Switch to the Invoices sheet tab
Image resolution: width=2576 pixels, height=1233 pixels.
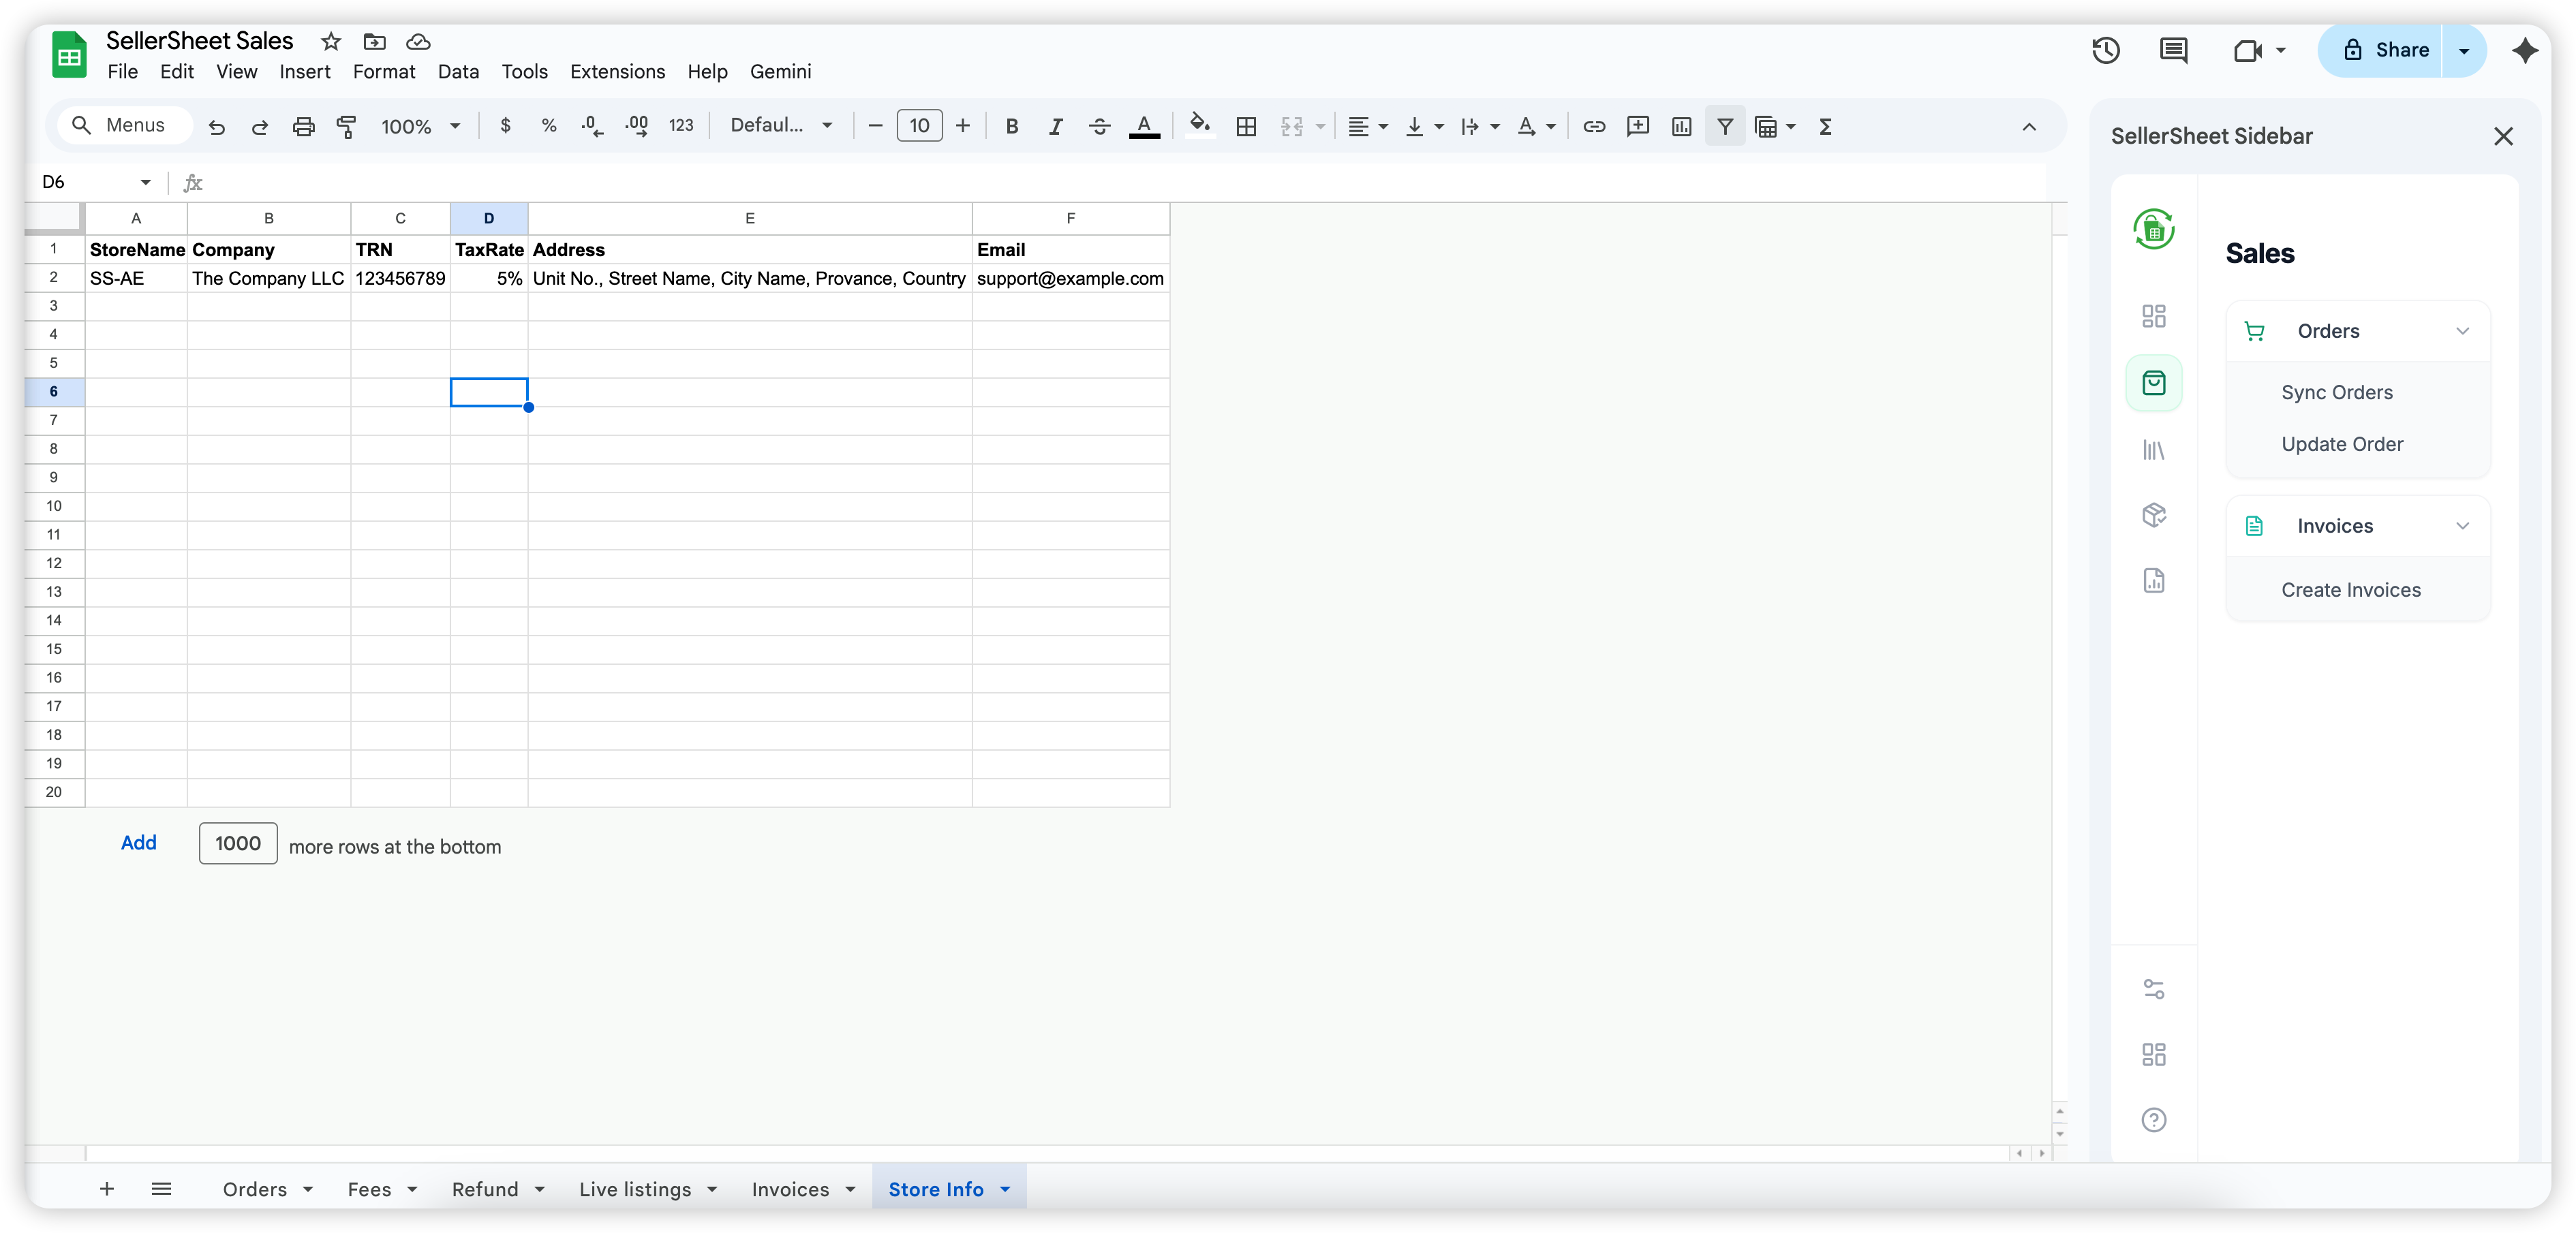click(x=790, y=1189)
